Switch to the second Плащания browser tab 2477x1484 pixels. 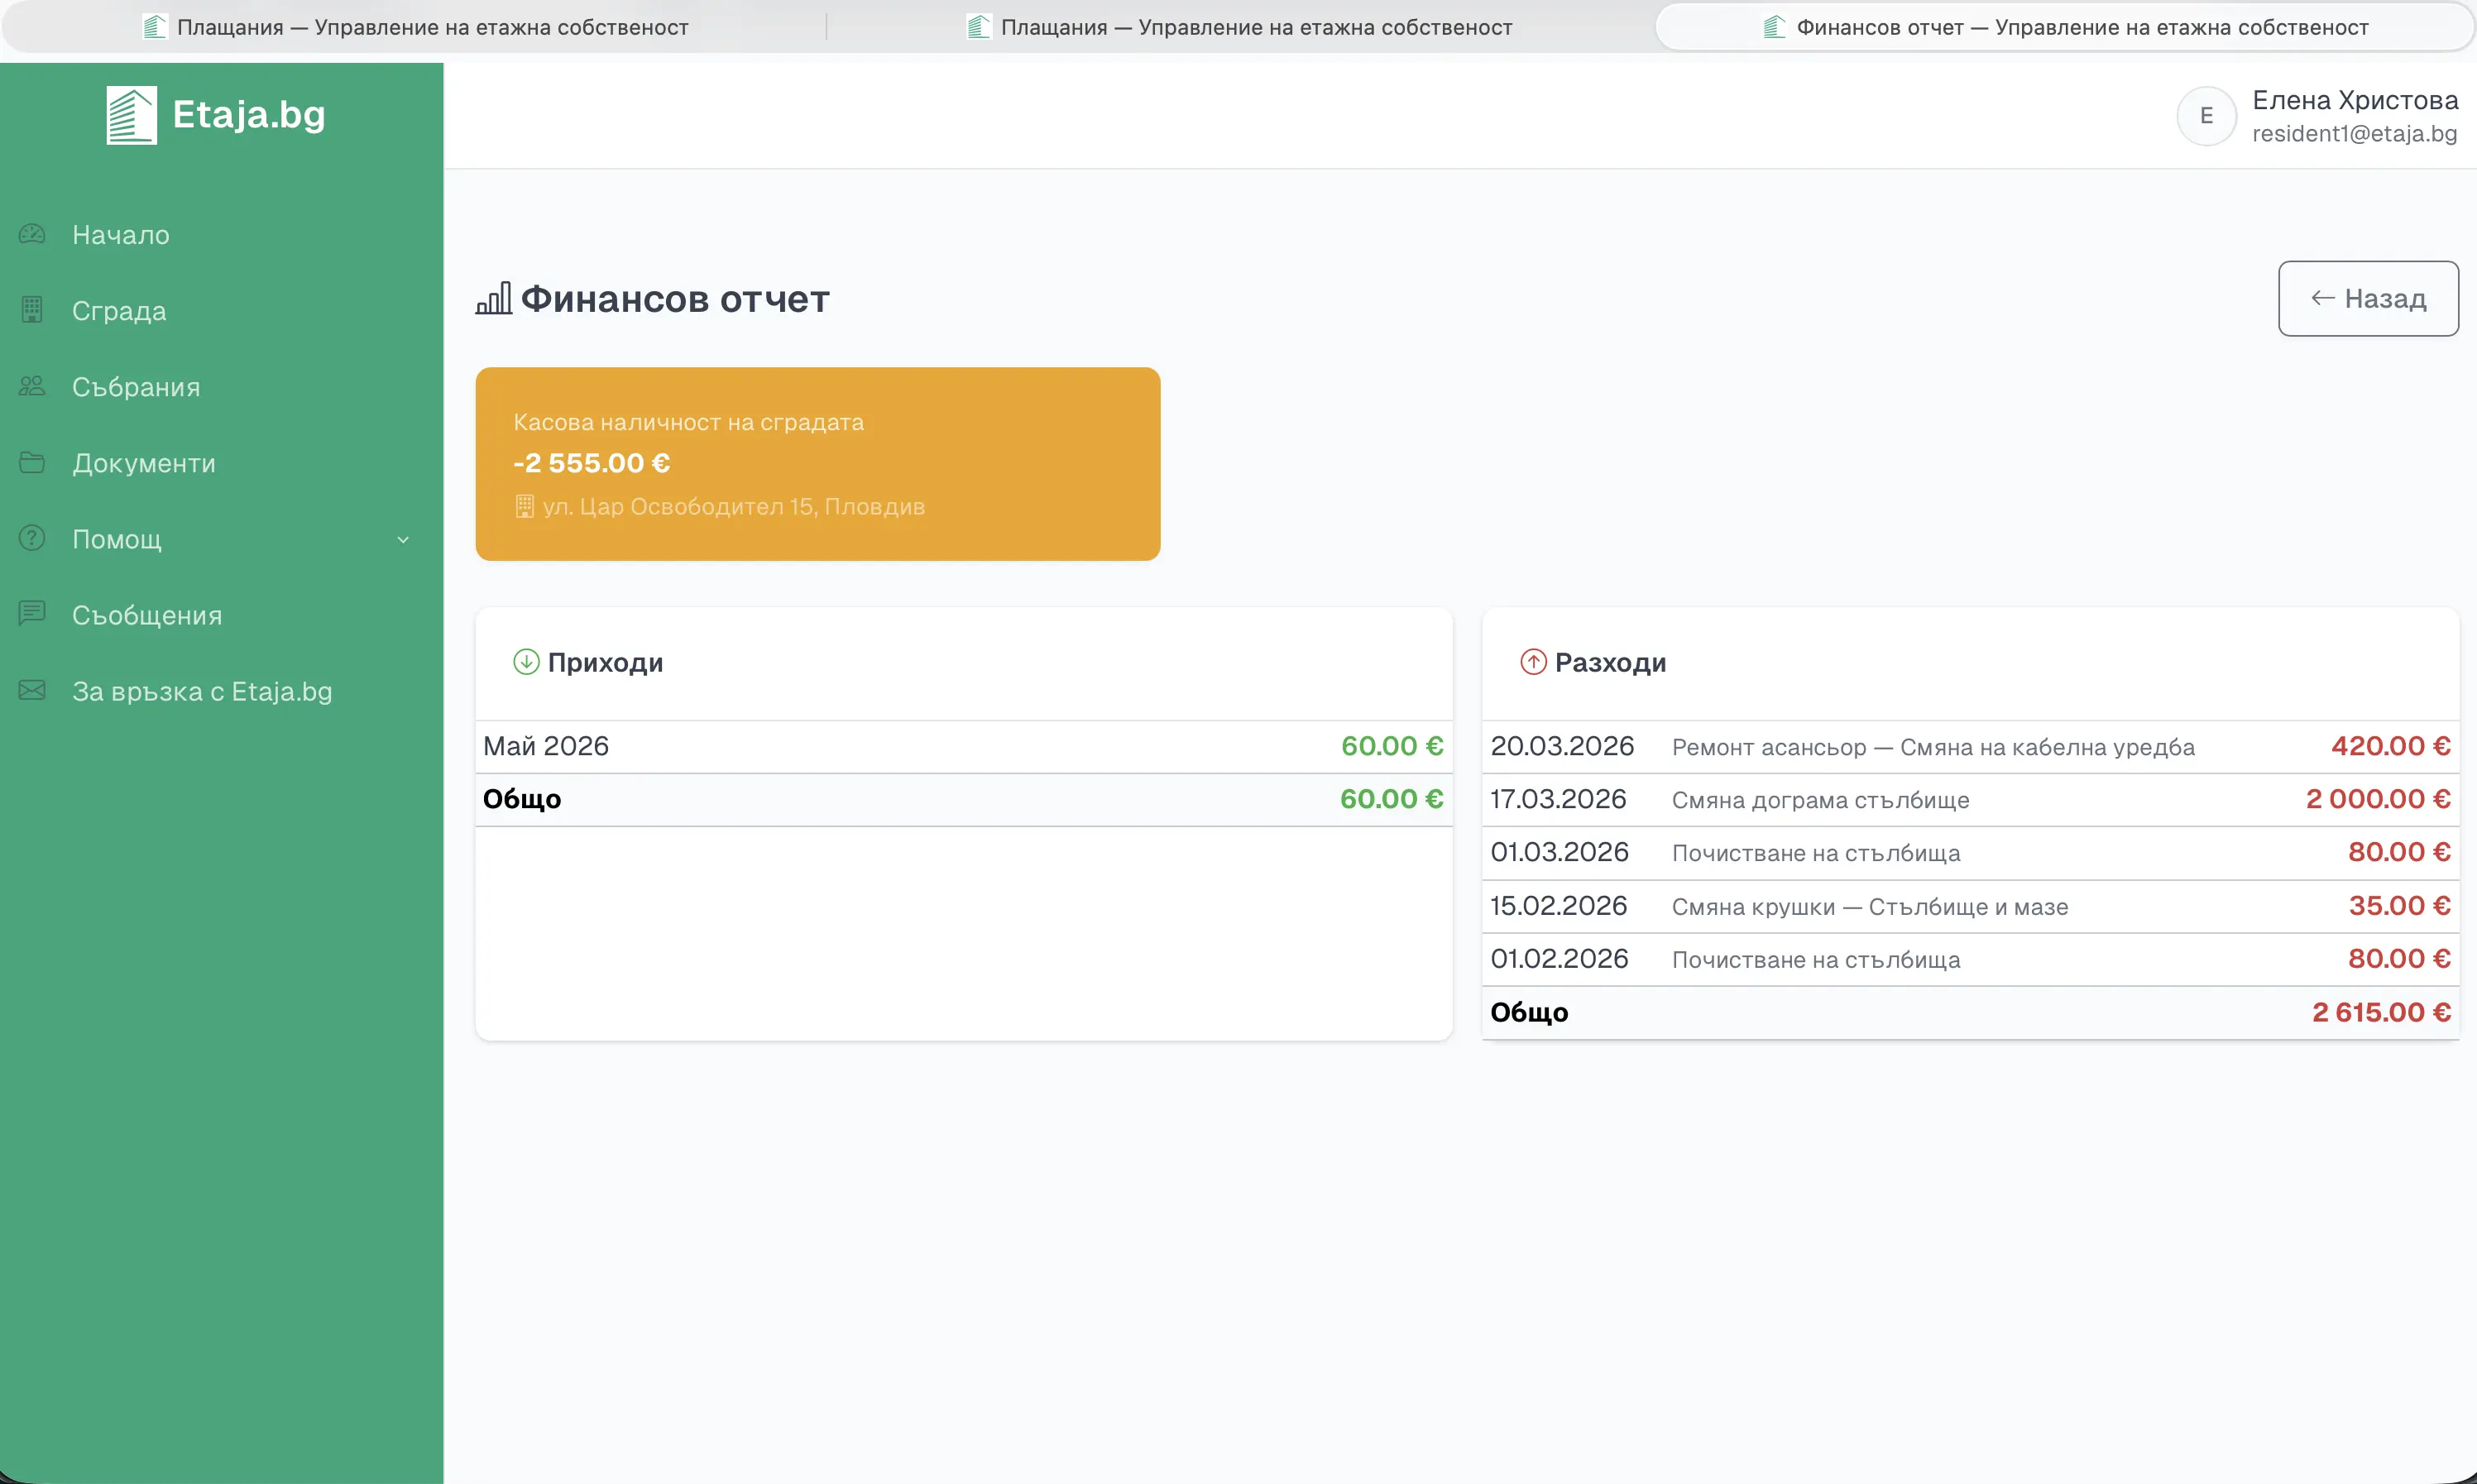coord(1240,27)
